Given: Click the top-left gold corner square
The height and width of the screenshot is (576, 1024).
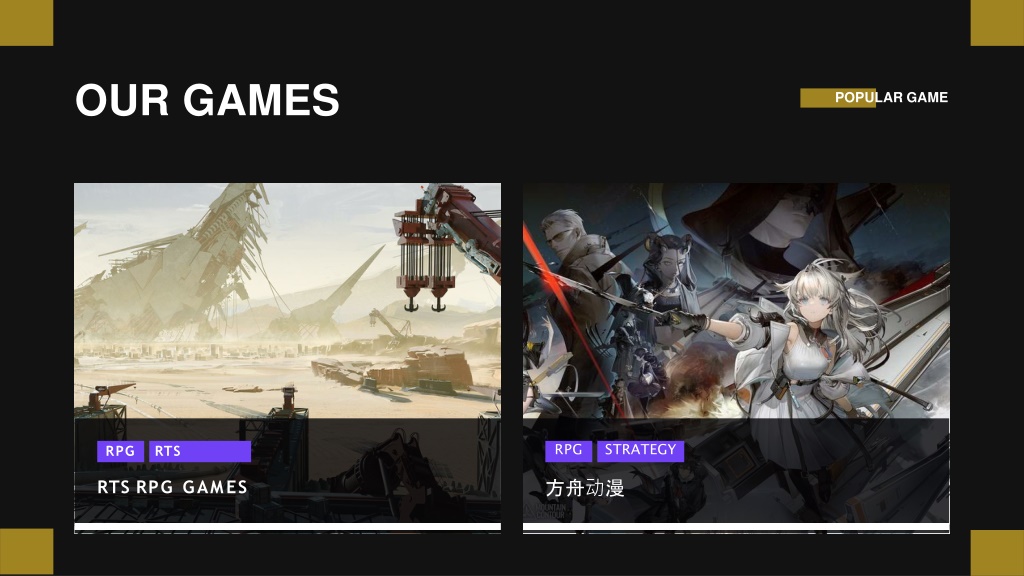Looking at the screenshot, I should (26, 23).
